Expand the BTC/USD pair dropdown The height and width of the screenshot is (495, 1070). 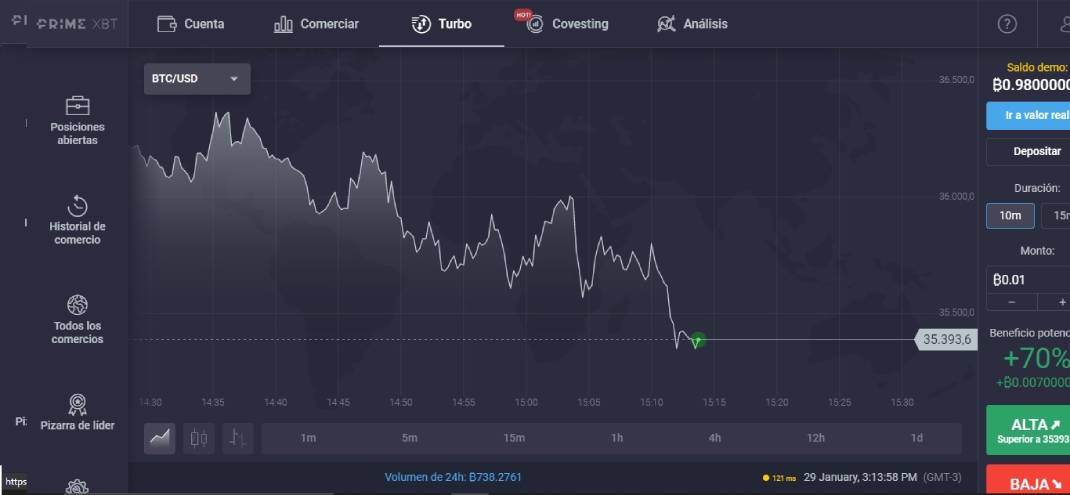click(197, 79)
